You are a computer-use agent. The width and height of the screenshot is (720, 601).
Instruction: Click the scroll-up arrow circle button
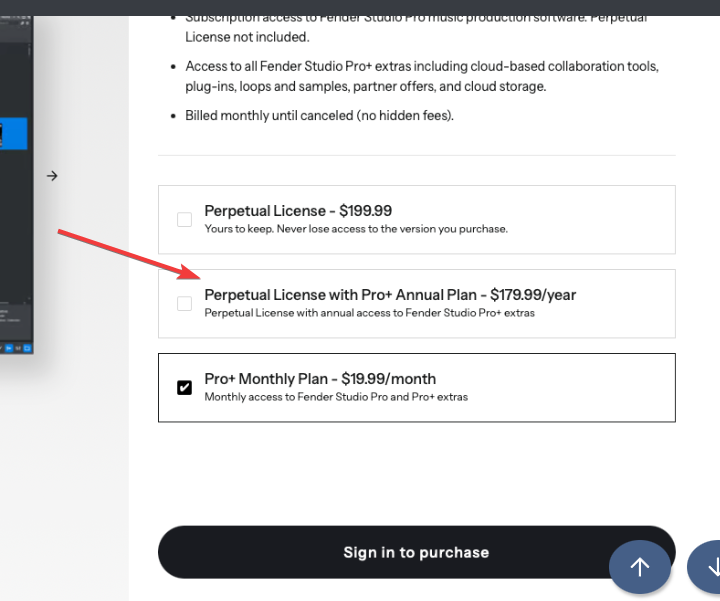[640, 567]
